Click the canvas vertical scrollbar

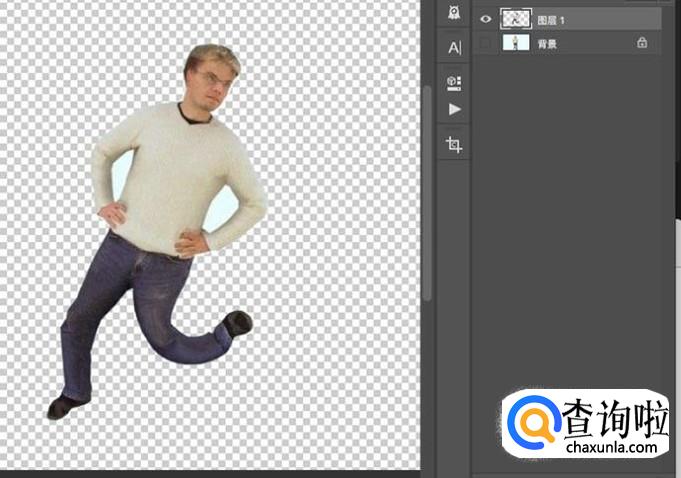(428, 190)
